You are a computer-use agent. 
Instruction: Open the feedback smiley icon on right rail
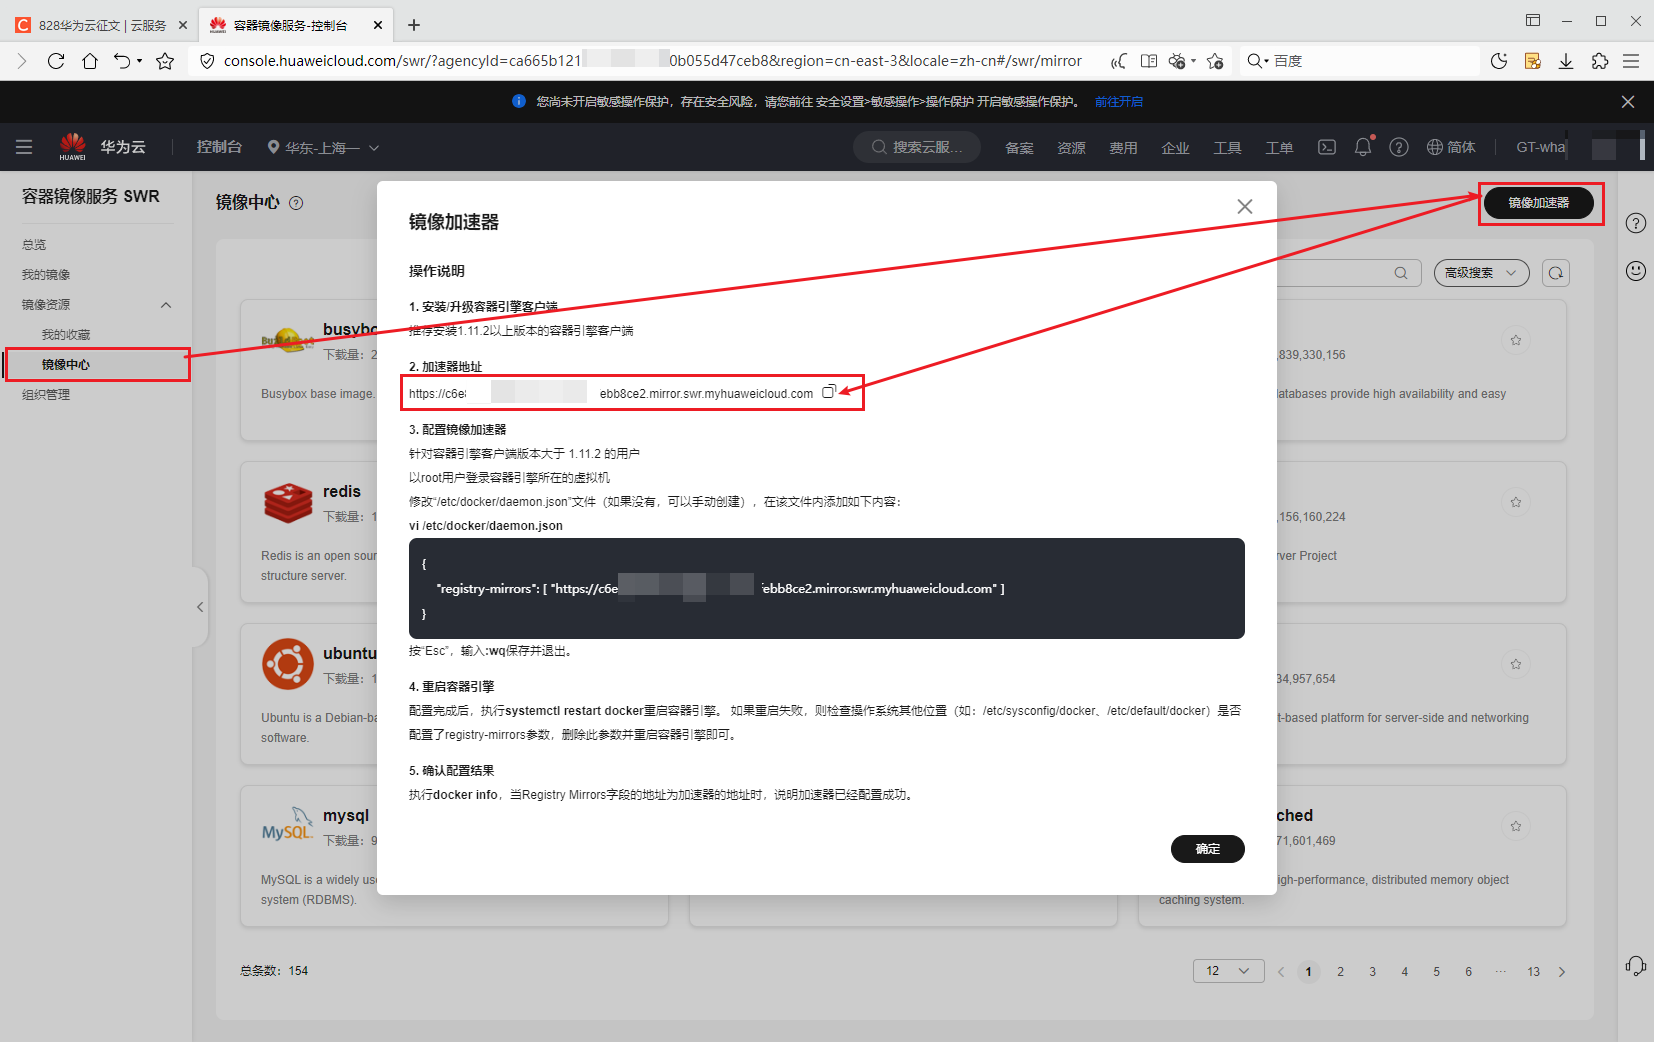[x=1636, y=271]
